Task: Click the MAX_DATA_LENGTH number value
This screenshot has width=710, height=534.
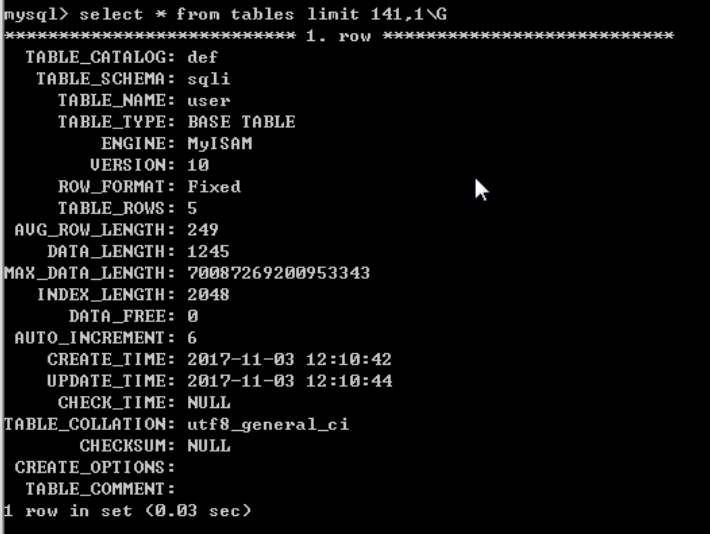Action: [278, 273]
